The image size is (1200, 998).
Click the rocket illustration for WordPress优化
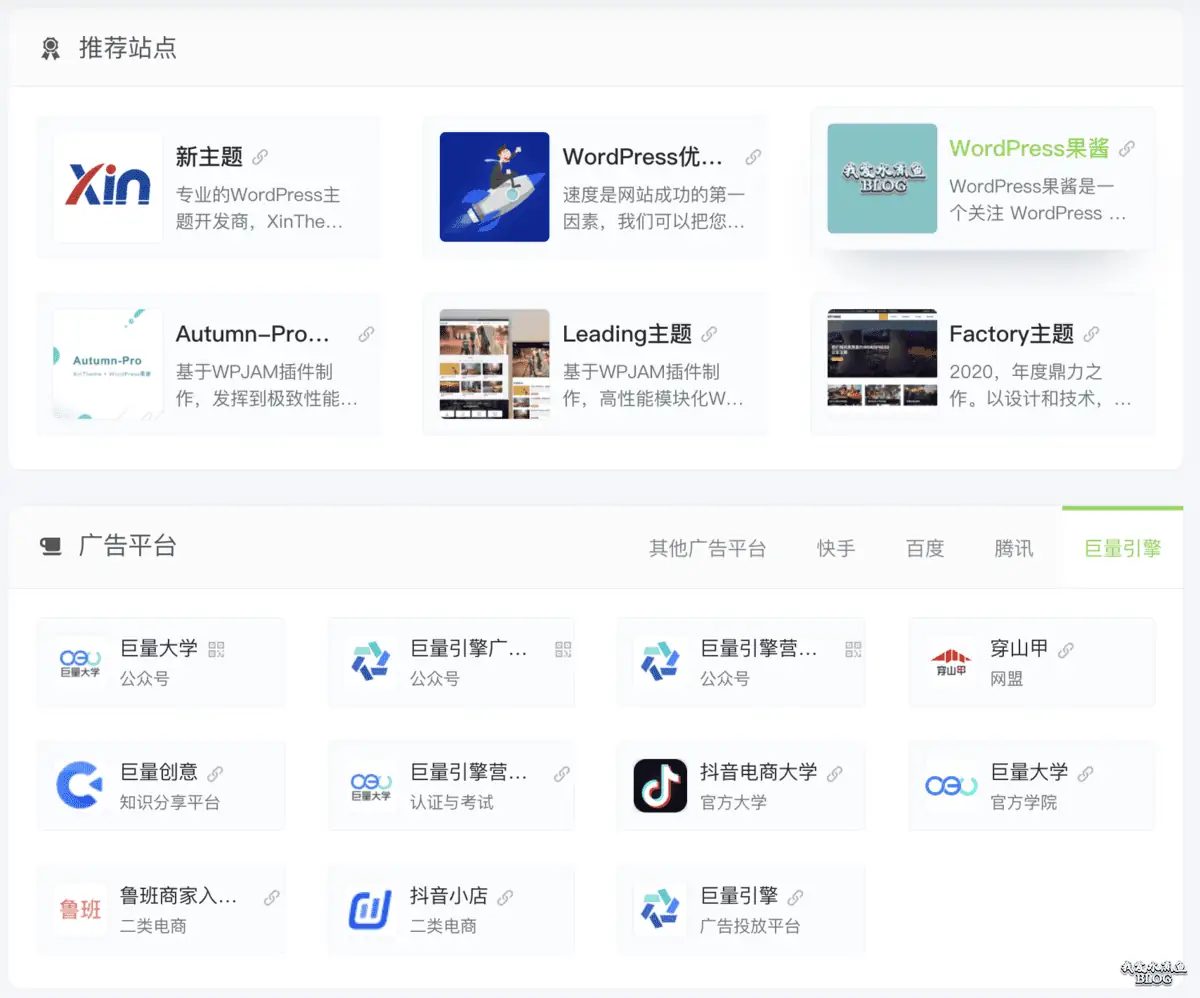492,186
